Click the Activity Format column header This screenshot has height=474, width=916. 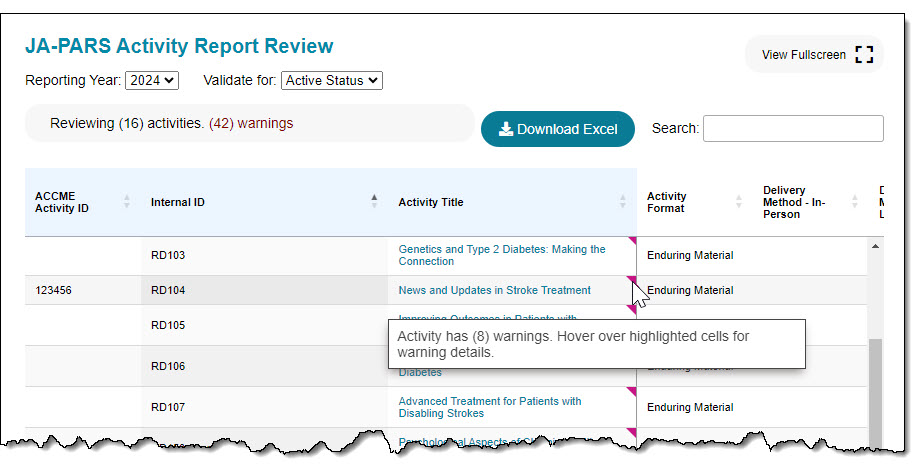click(695, 202)
